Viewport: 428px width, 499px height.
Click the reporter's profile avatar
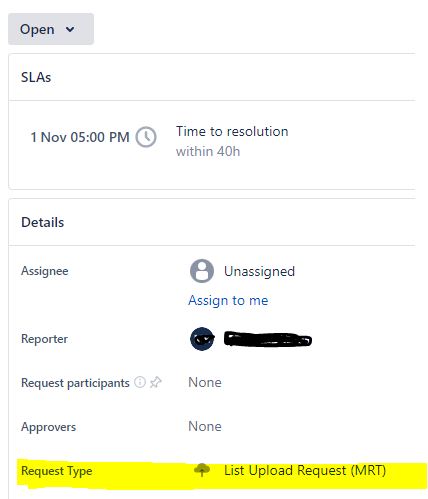(202, 339)
